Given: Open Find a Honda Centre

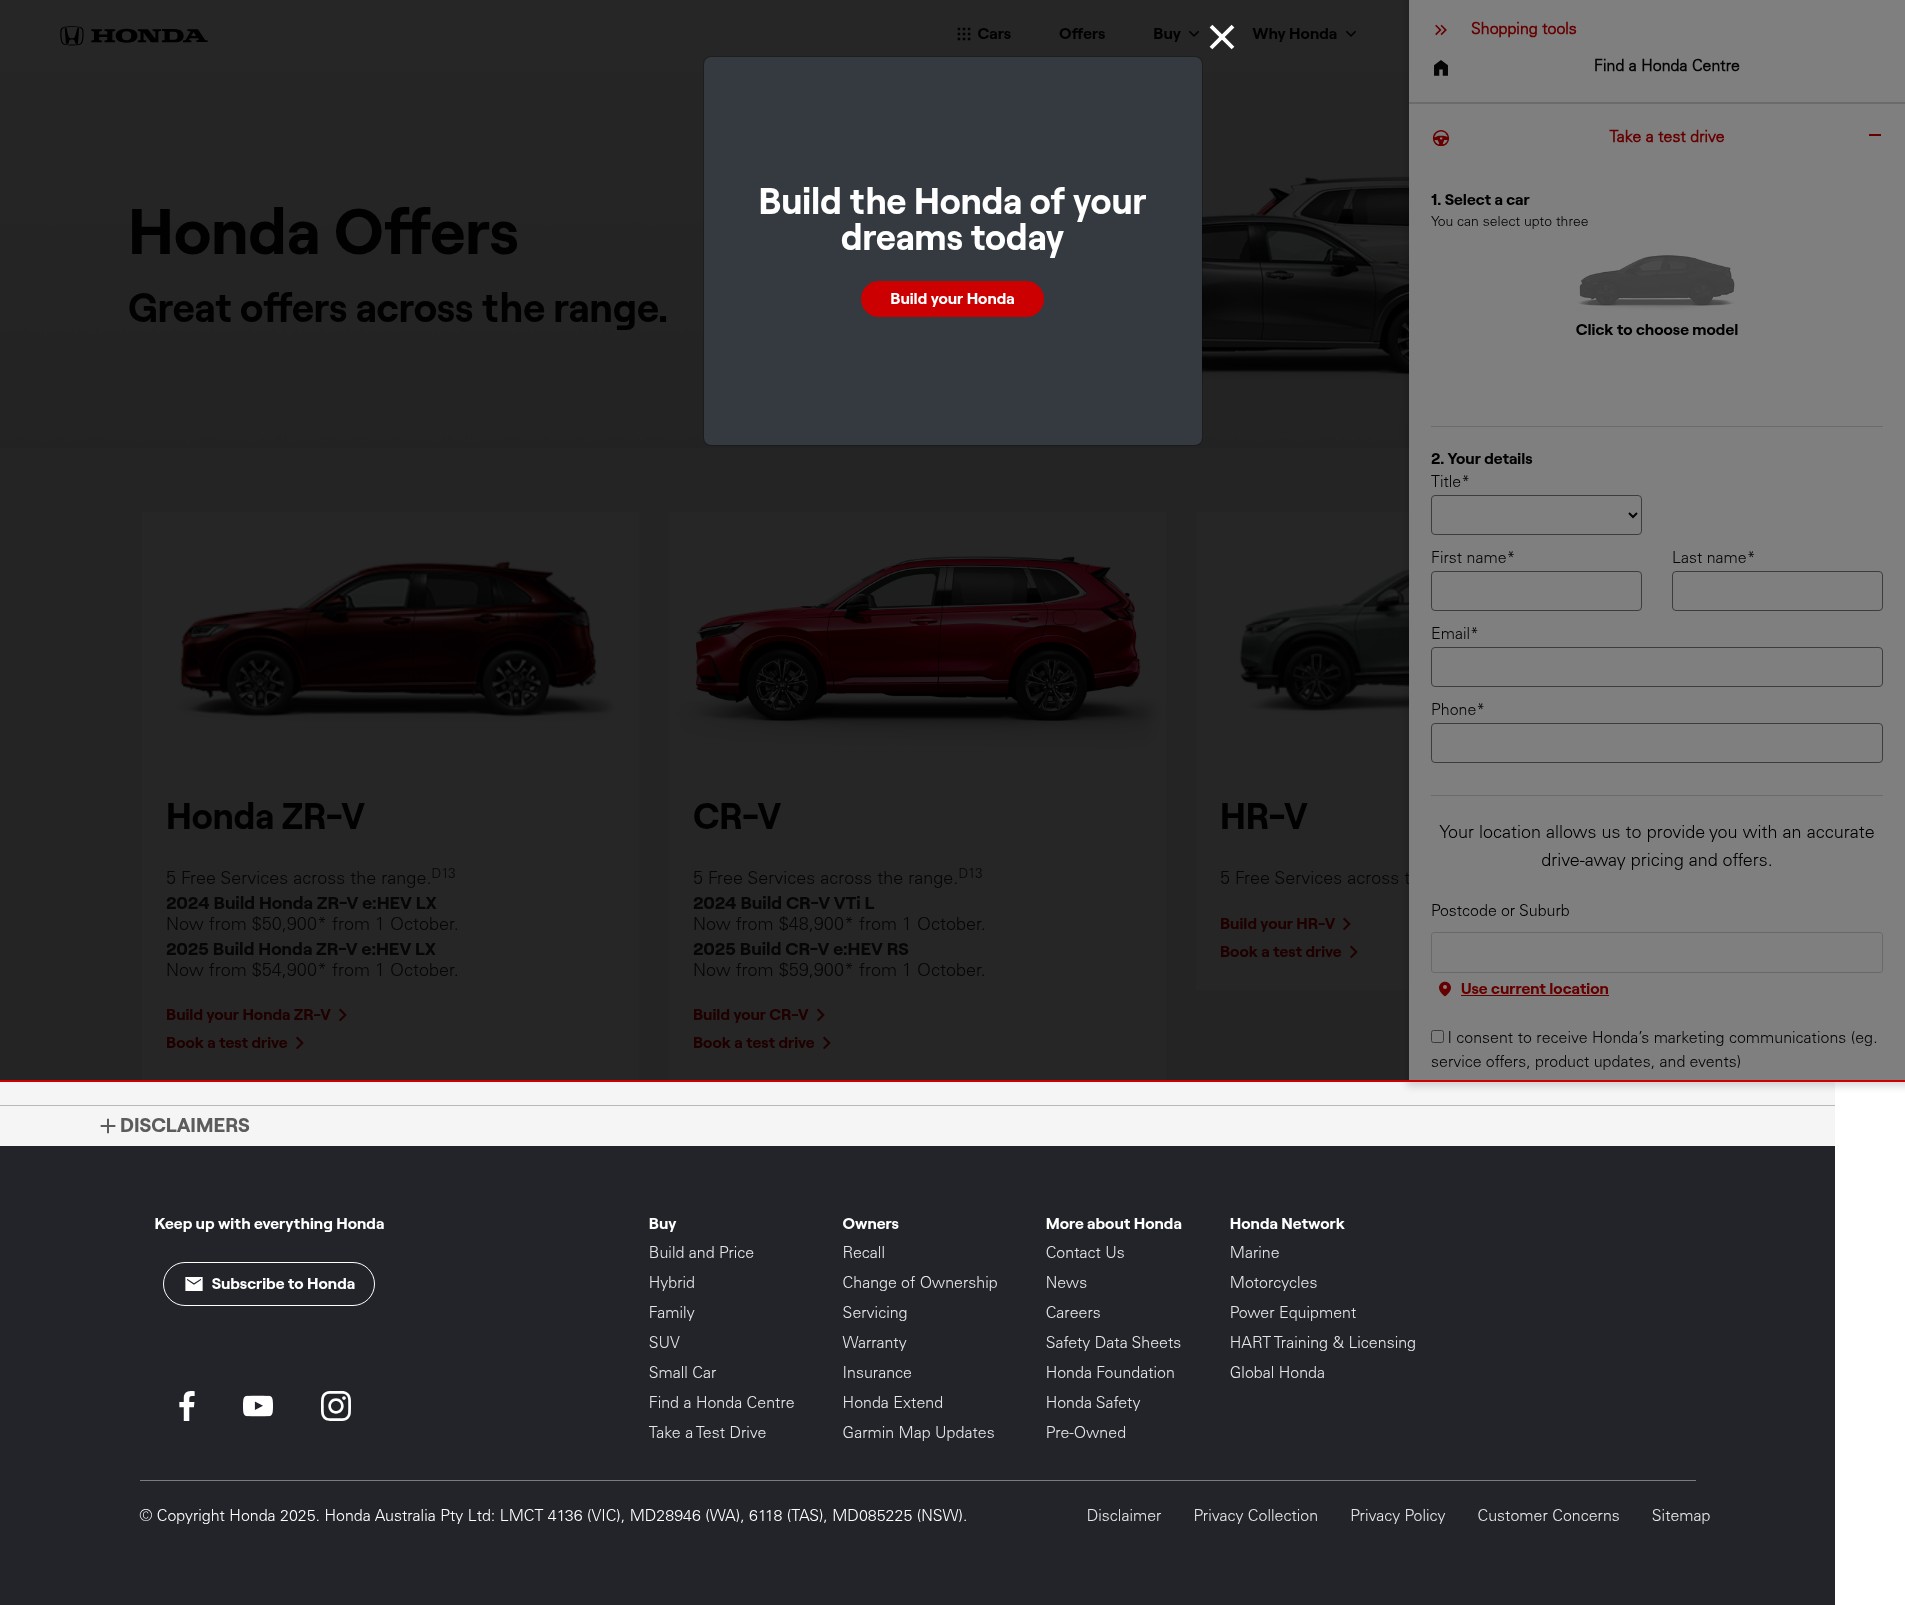Looking at the screenshot, I should (x=1666, y=66).
